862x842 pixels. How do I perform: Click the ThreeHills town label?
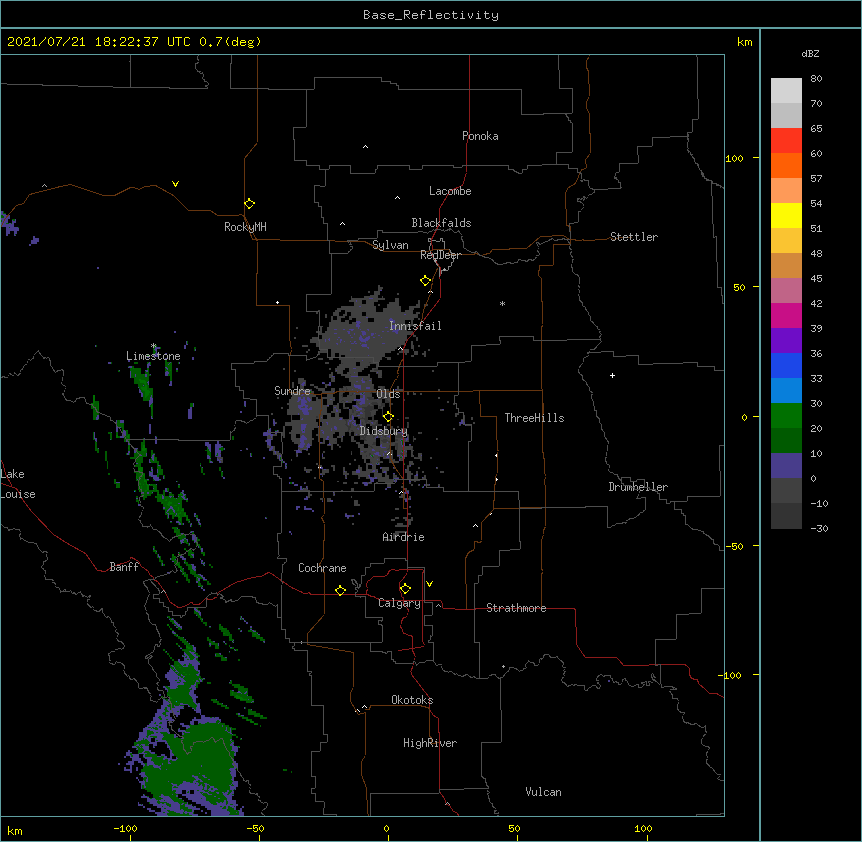coord(534,418)
